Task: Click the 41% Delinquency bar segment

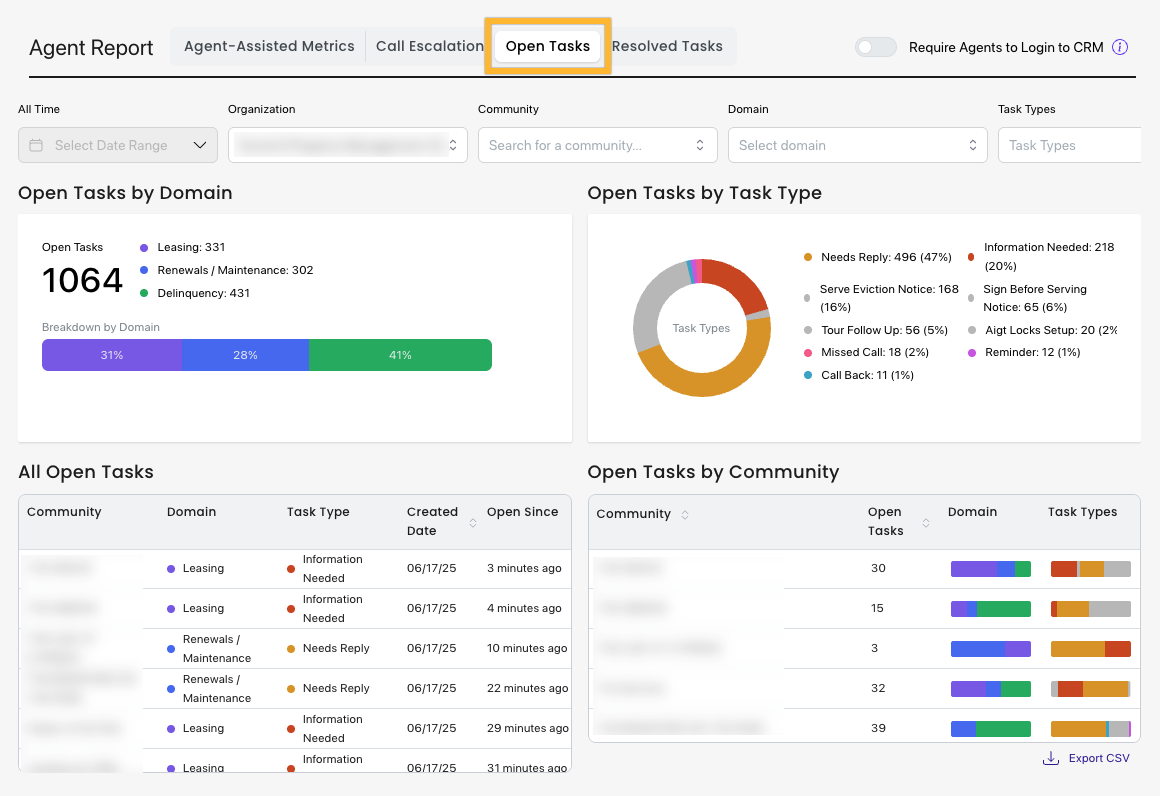Action: pyautogui.click(x=400, y=355)
